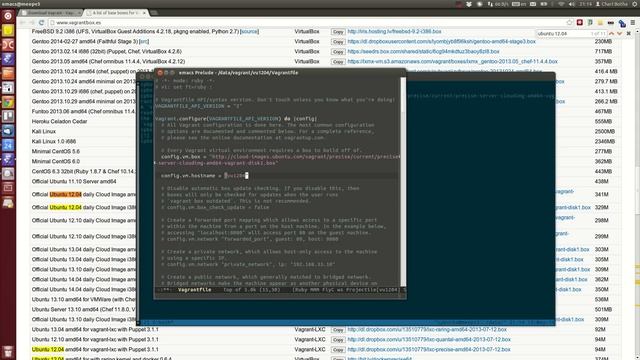640x360 pixels.
Task: Click the config.vm.hostname line in emacs
Action: point(276,176)
